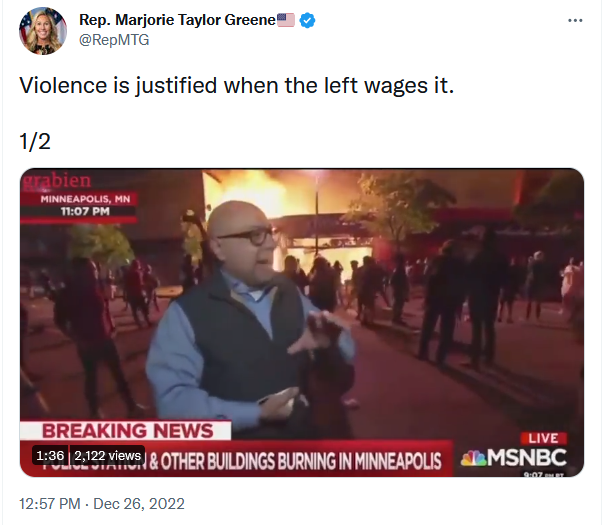Click the grabien watermark in video corner
Screen dimensions: 602x525
(57, 180)
